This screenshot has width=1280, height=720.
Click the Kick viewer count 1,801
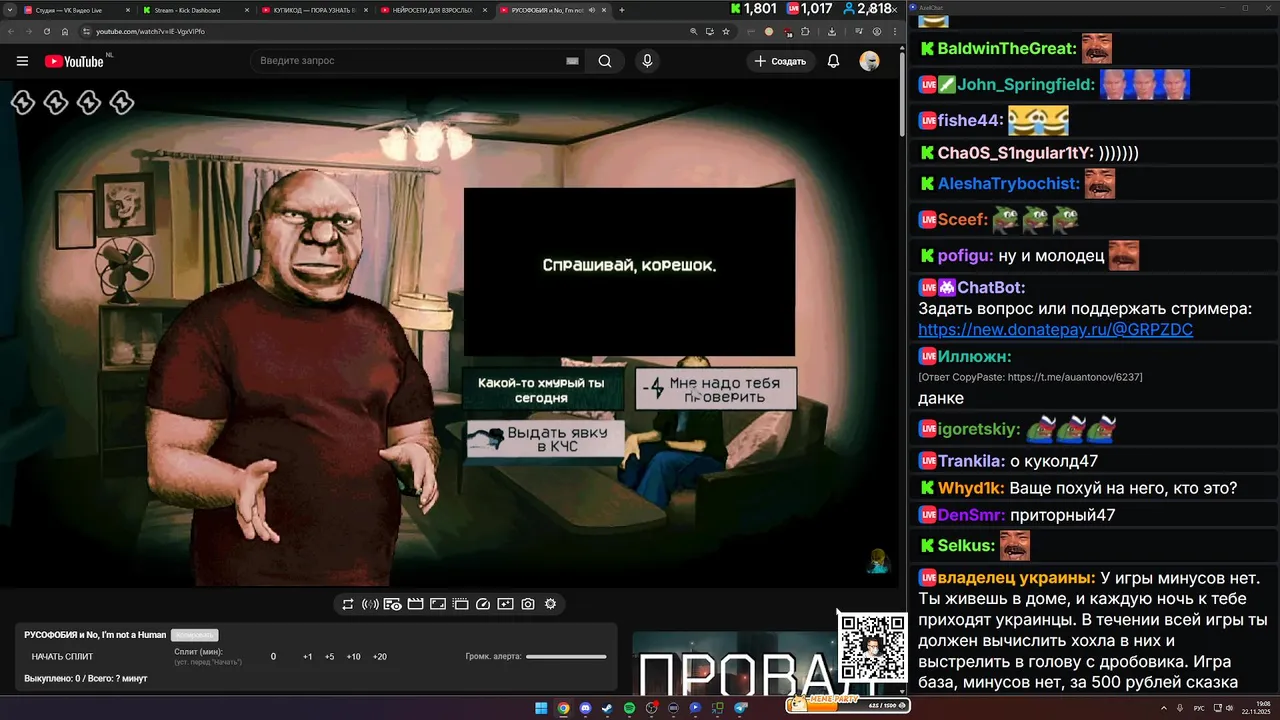pyautogui.click(x=753, y=9)
